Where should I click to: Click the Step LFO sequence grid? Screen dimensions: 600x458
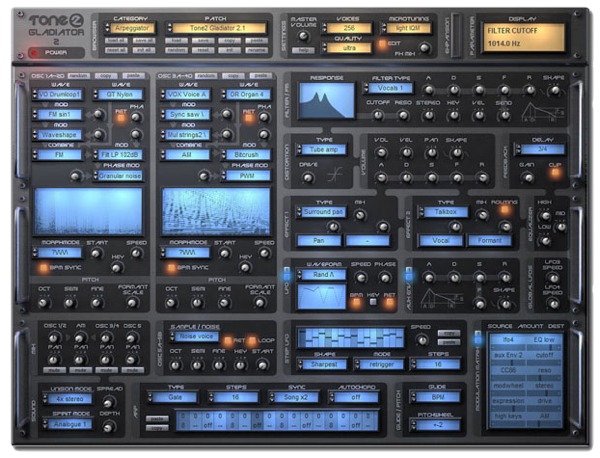coord(350,337)
